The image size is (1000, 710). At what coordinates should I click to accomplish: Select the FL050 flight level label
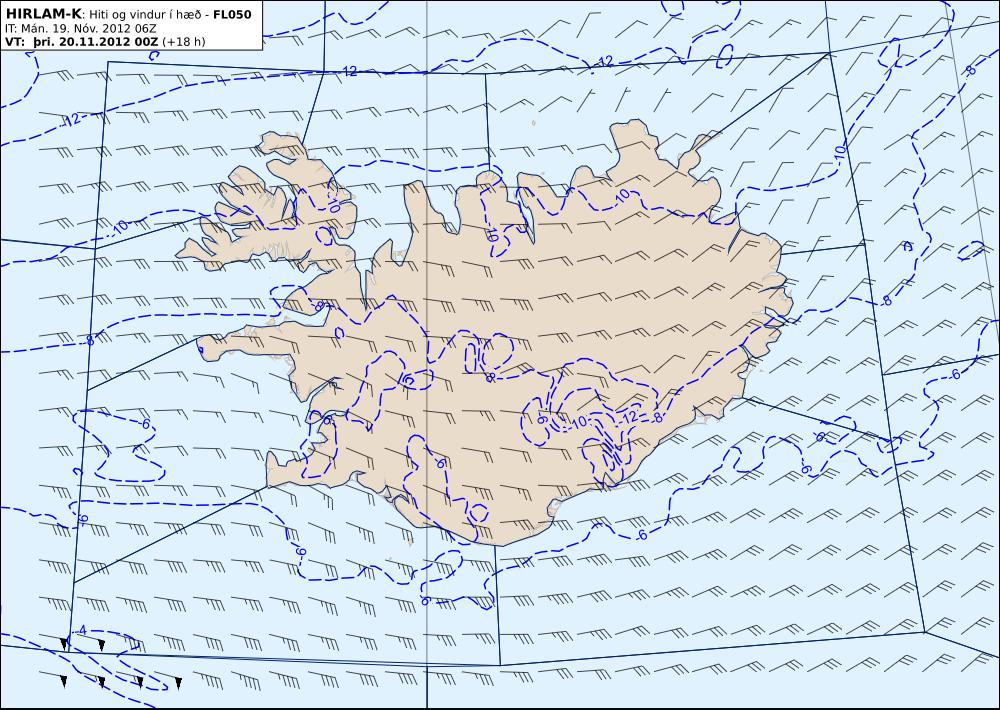pos(232,14)
